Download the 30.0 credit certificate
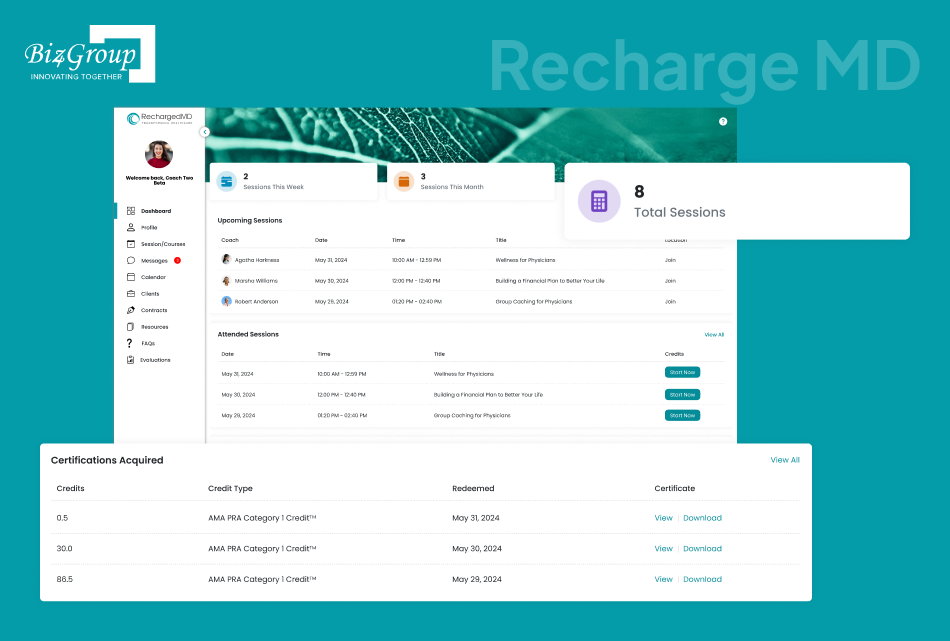This screenshot has height=641, width=950. 702,548
